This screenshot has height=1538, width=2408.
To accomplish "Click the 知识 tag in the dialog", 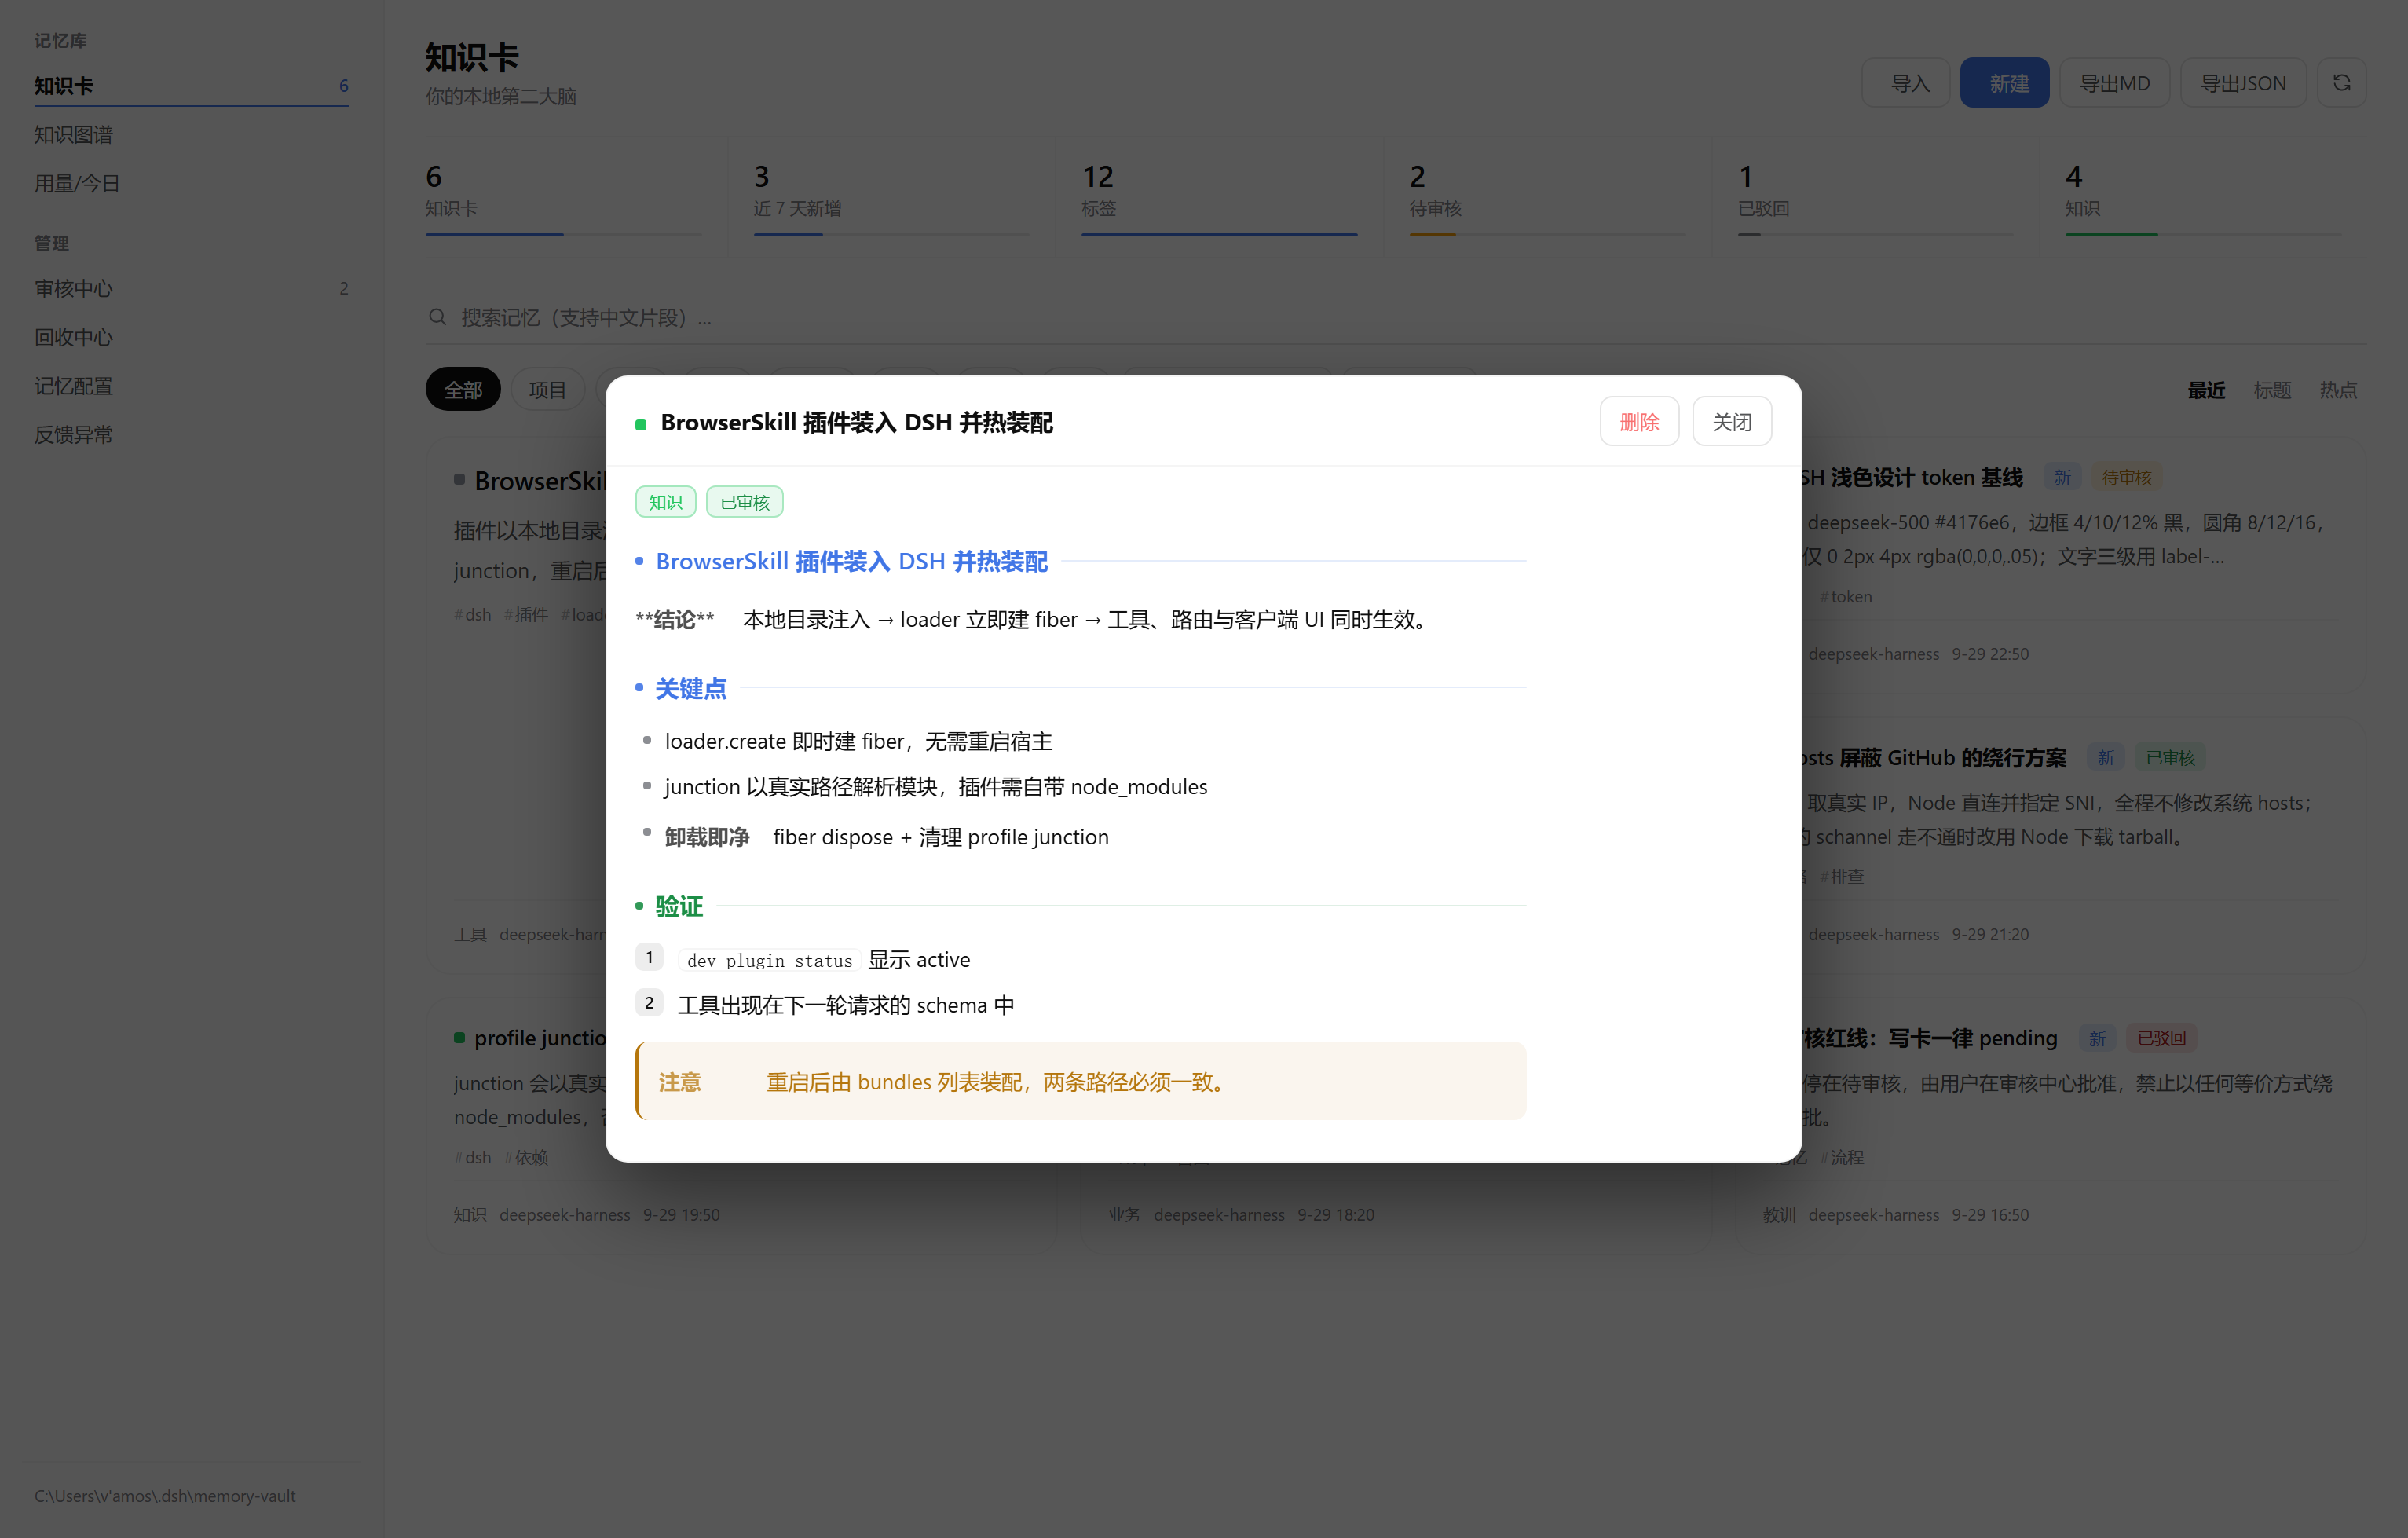I will click(665, 502).
